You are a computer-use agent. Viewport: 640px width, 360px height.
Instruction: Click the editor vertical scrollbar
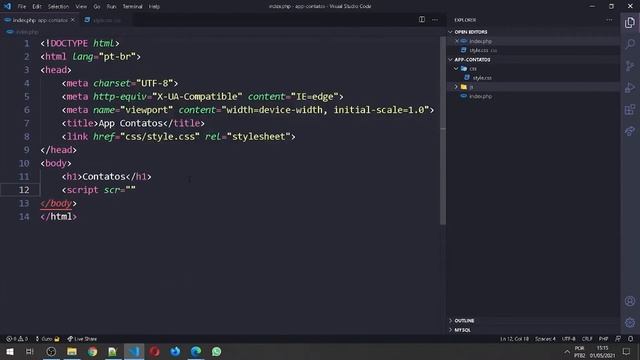tap(442, 131)
